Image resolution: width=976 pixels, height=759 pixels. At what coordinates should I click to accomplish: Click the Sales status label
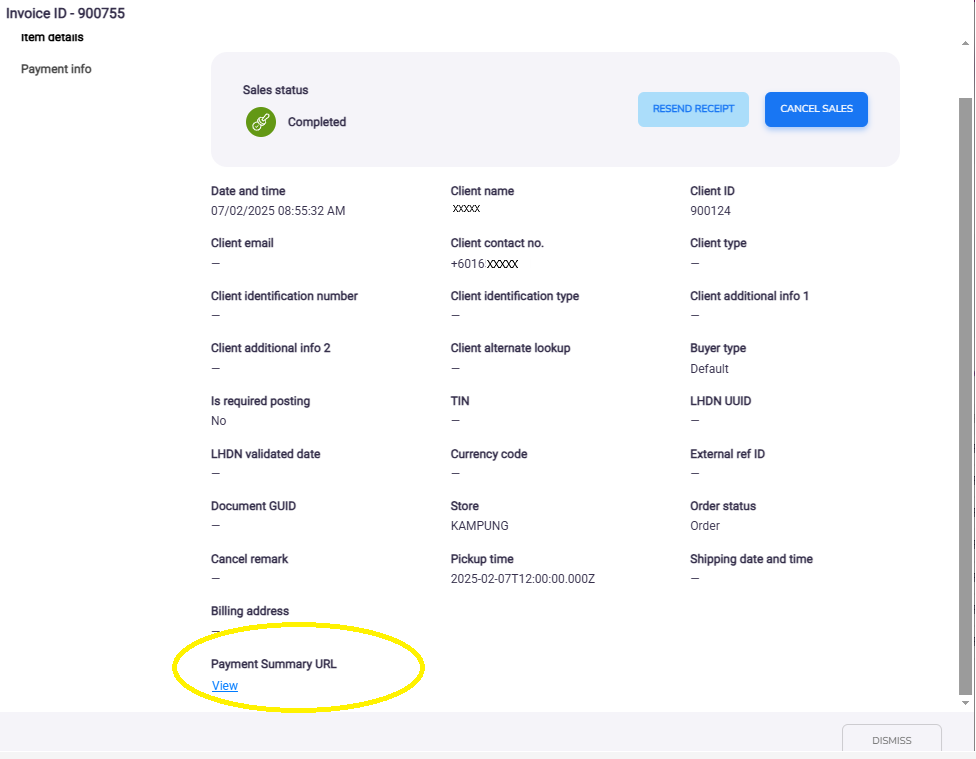(x=275, y=89)
